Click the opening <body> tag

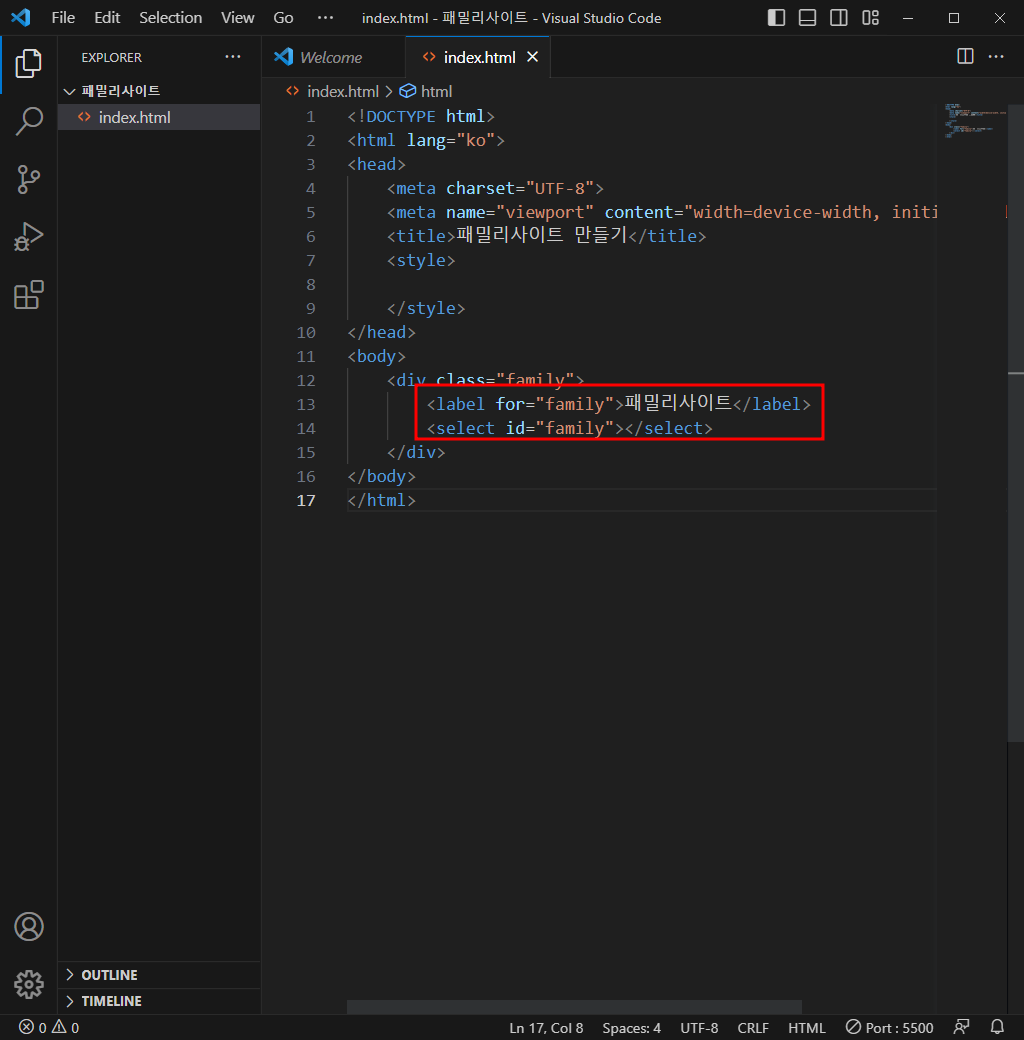pyautogui.click(x=376, y=356)
